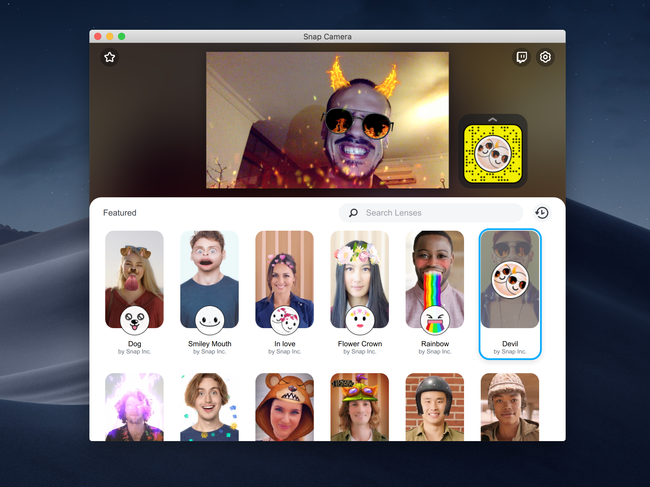Click 'by Snap Inc.' under Dog
Image resolution: width=650 pixels, height=487 pixels.
coord(134,352)
